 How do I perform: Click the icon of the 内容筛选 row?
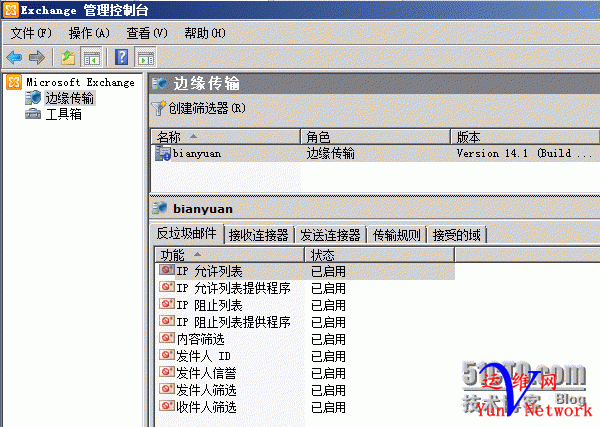click(x=167, y=338)
